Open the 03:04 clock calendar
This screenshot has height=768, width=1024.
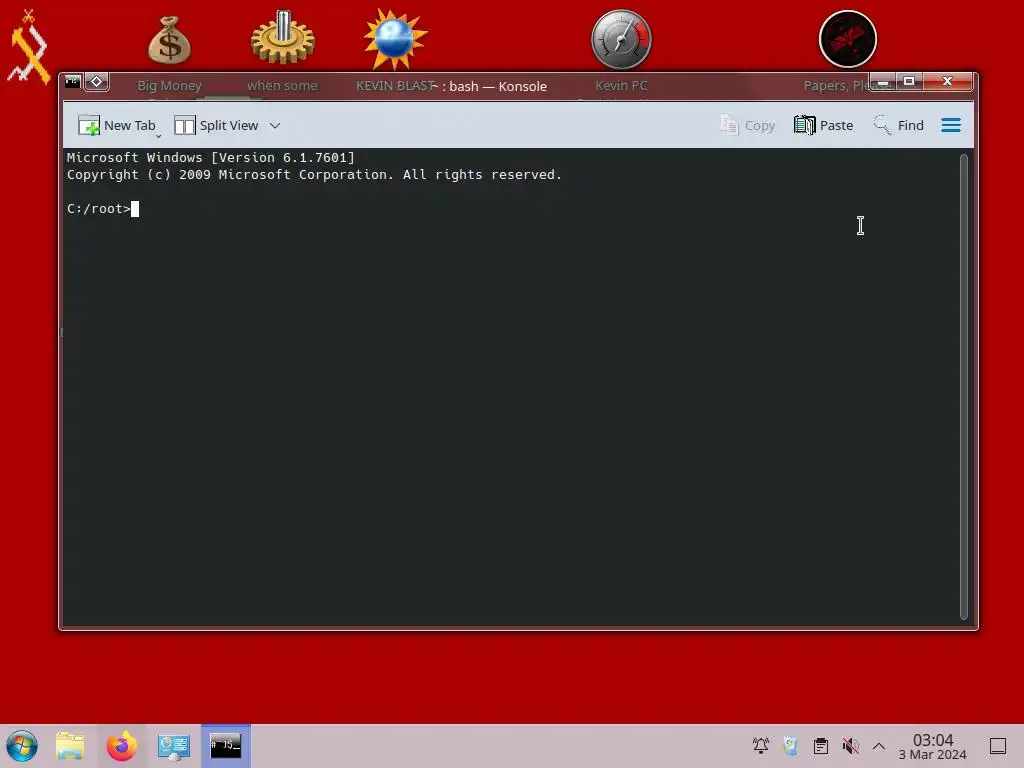click(x=933, y=746)
